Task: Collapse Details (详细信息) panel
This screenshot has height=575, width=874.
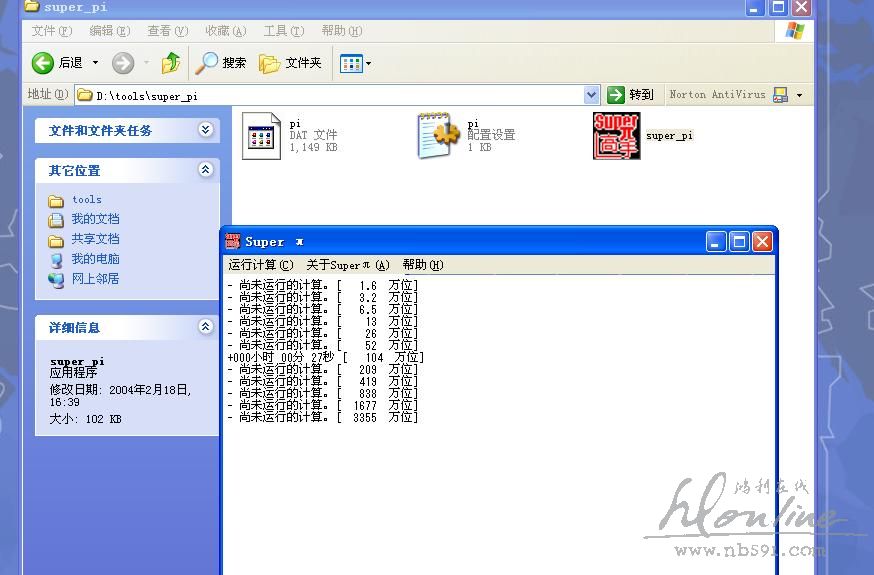Action: [x=206, y=327]
